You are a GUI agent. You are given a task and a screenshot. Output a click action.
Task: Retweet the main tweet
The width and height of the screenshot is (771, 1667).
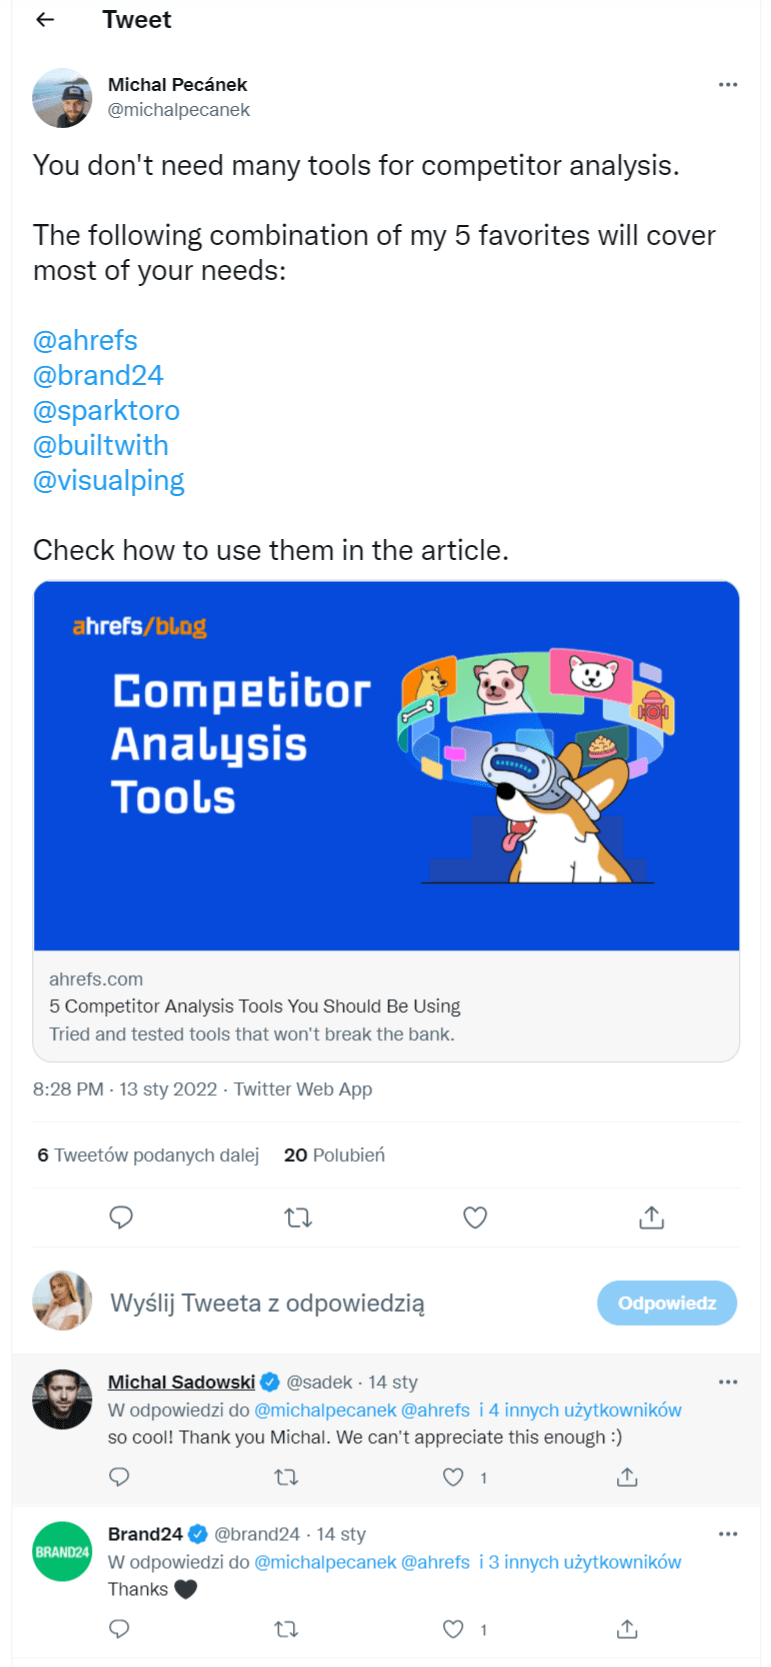click(298, 1217)
